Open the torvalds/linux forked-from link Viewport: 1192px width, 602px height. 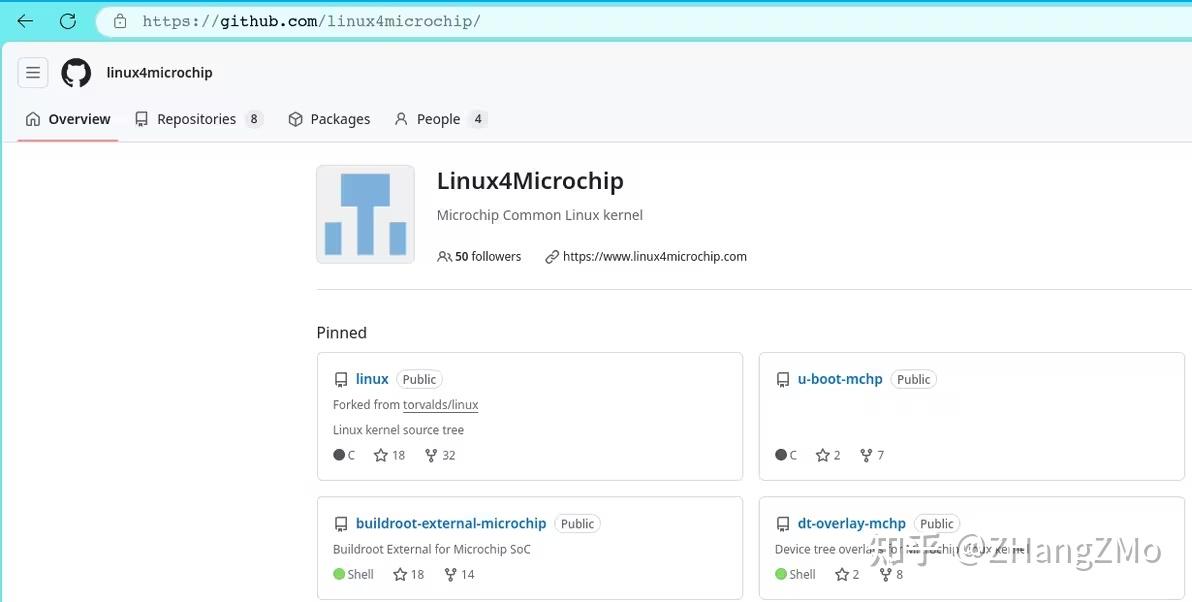(x=440, y=404)
